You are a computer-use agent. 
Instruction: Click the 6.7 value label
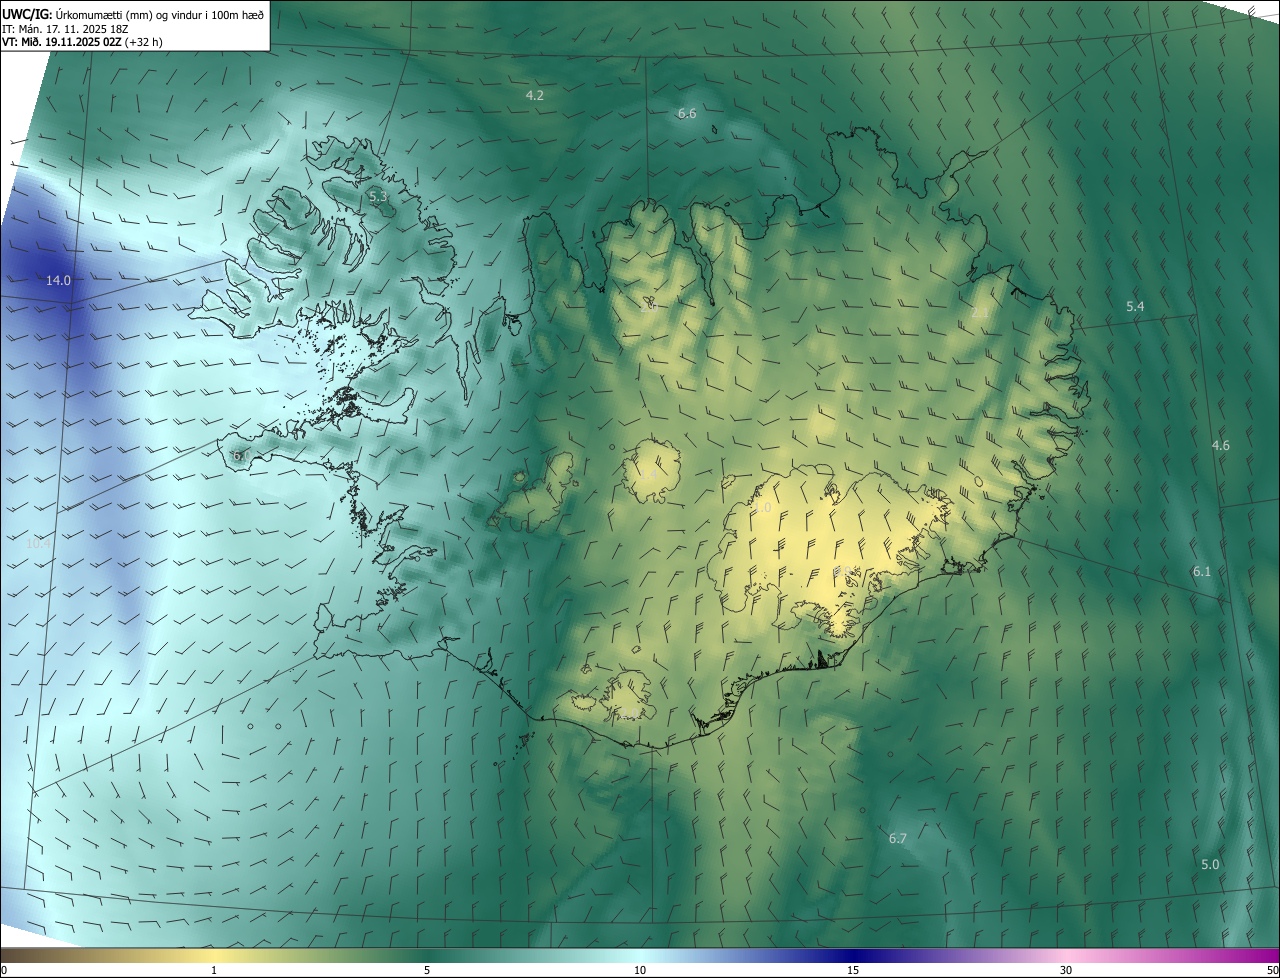point(898,838)
